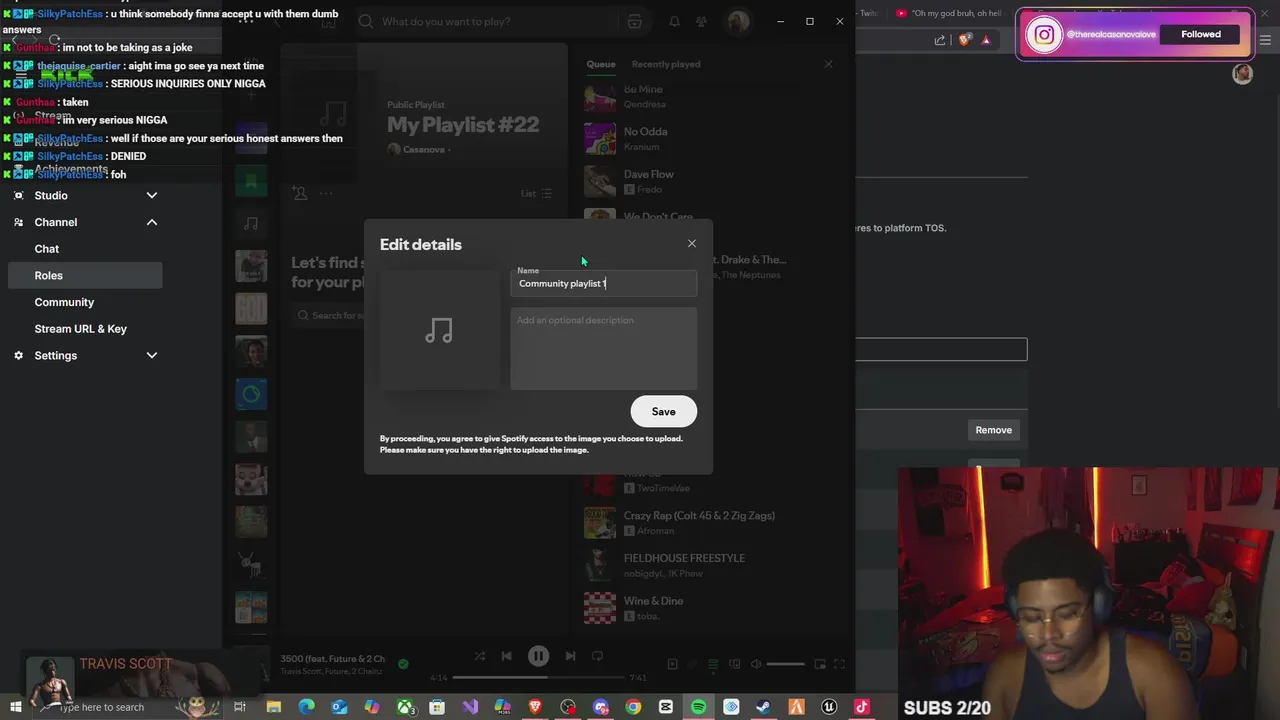
Task: Toggle shuffle in Spotify player
Action: (480, 656)
